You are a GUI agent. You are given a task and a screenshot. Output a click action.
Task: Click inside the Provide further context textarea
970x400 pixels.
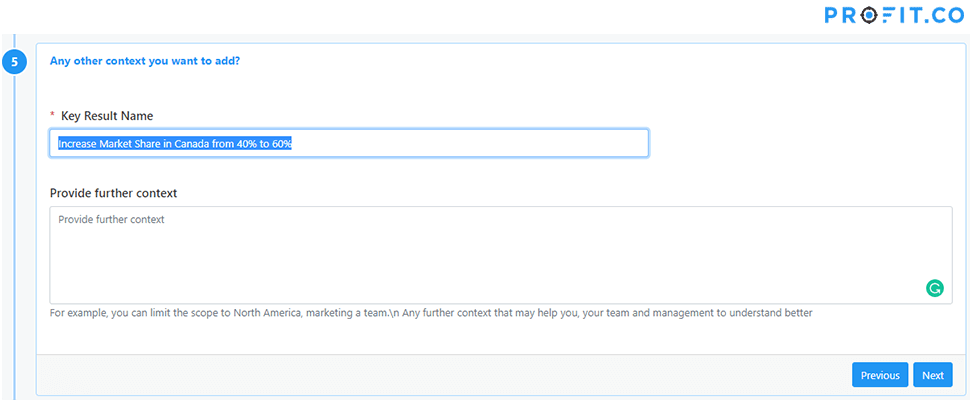(x=500, y=255)
